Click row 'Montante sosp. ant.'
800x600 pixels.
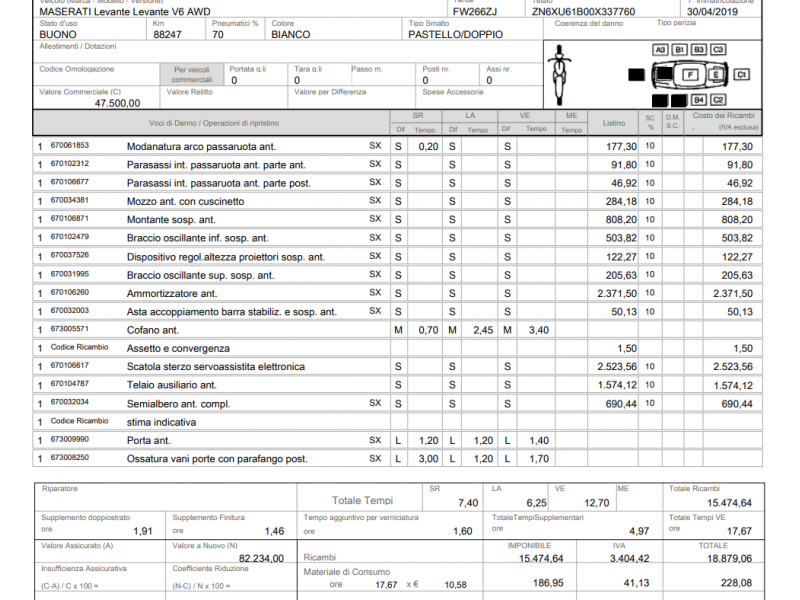point(397,220)
